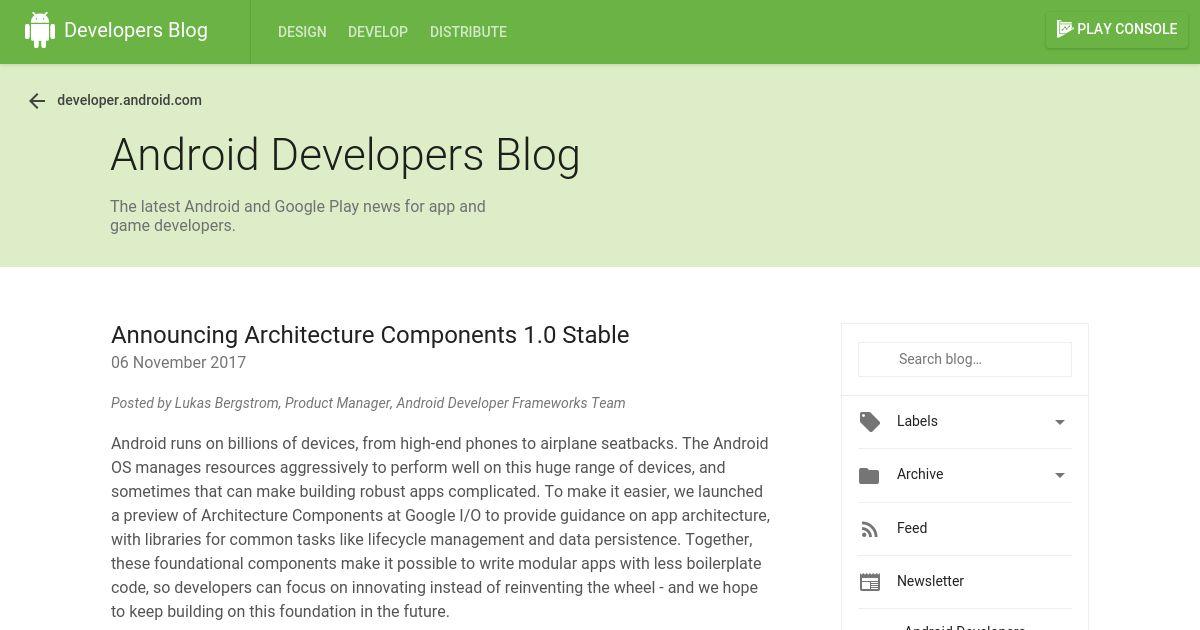Image resolution: width=1200 pixels, height=630 pixels.
Task: Click the back arrow beside developer.android.com
Action: 37,101
